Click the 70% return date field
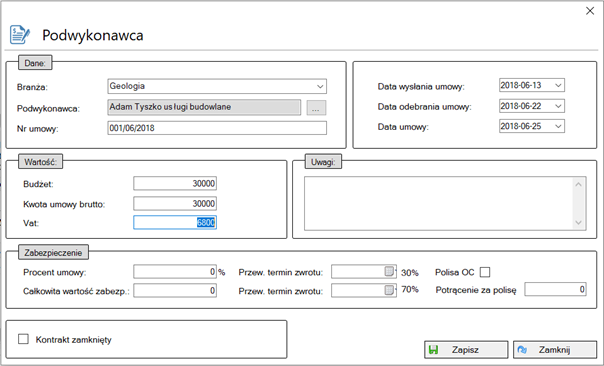Viewport: 604px width, 366px height. pyautogui.click(x=364, y=290)
